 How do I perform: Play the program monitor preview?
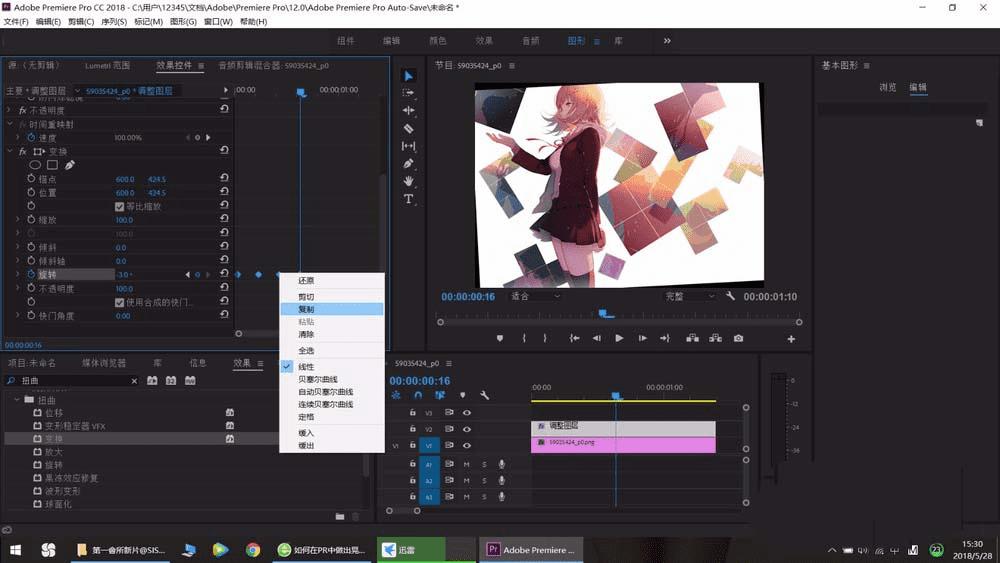point(619,339)
